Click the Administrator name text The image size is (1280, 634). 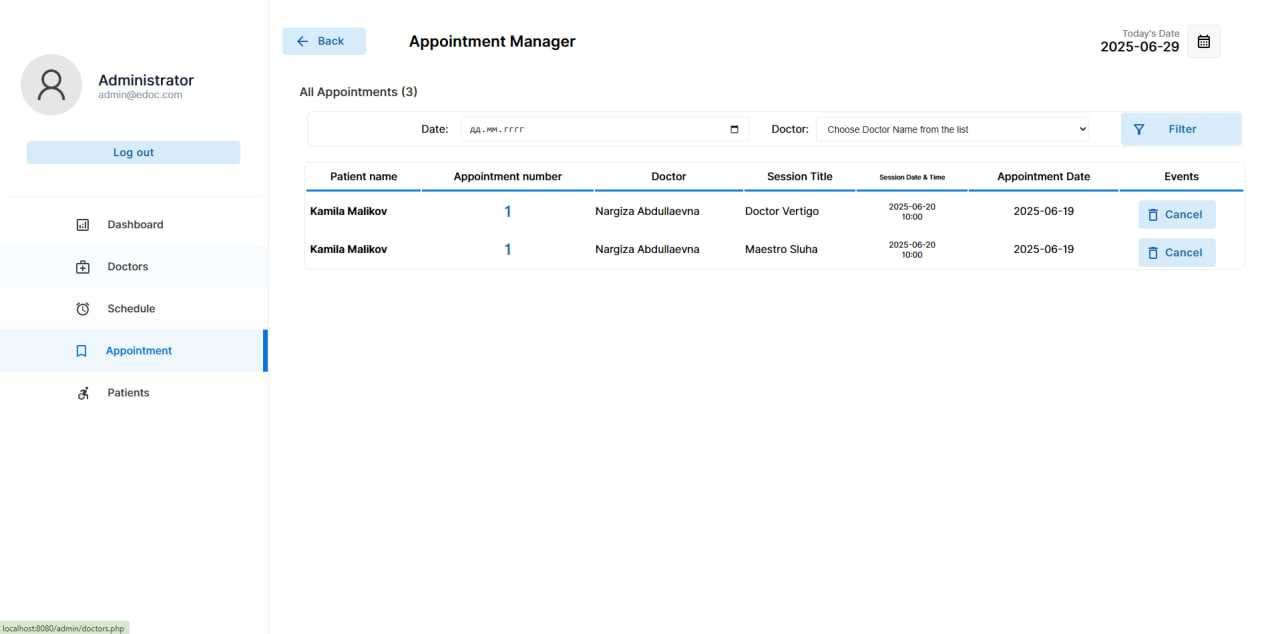click(146, 80)
